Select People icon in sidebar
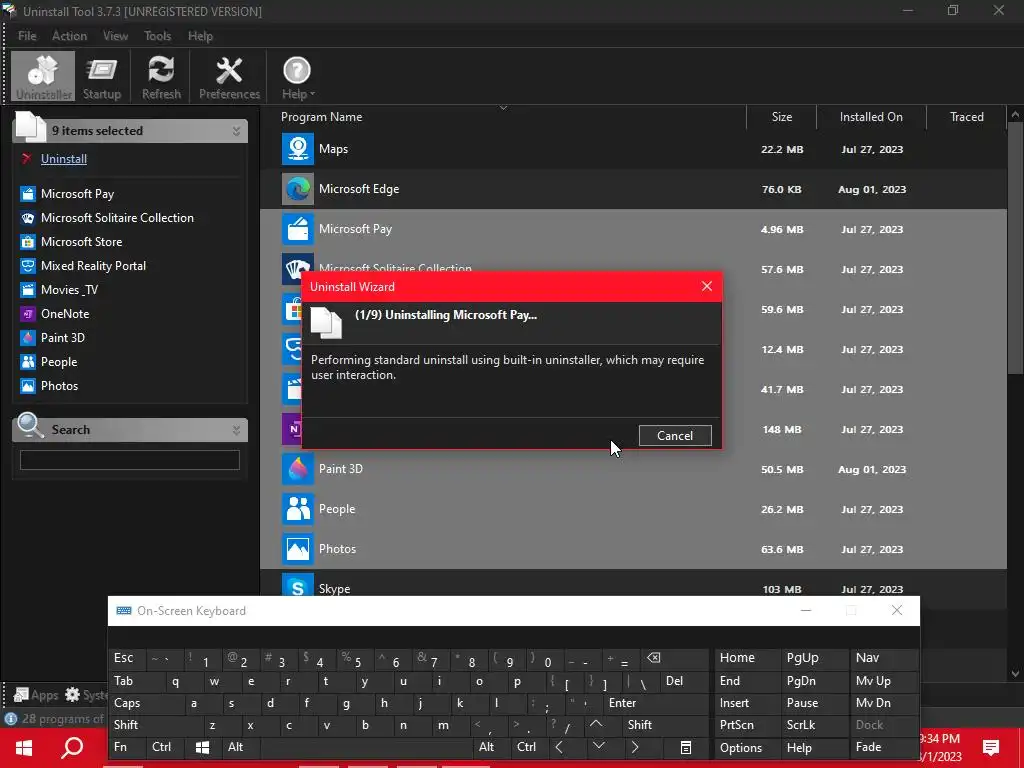 tap(27, 362)
